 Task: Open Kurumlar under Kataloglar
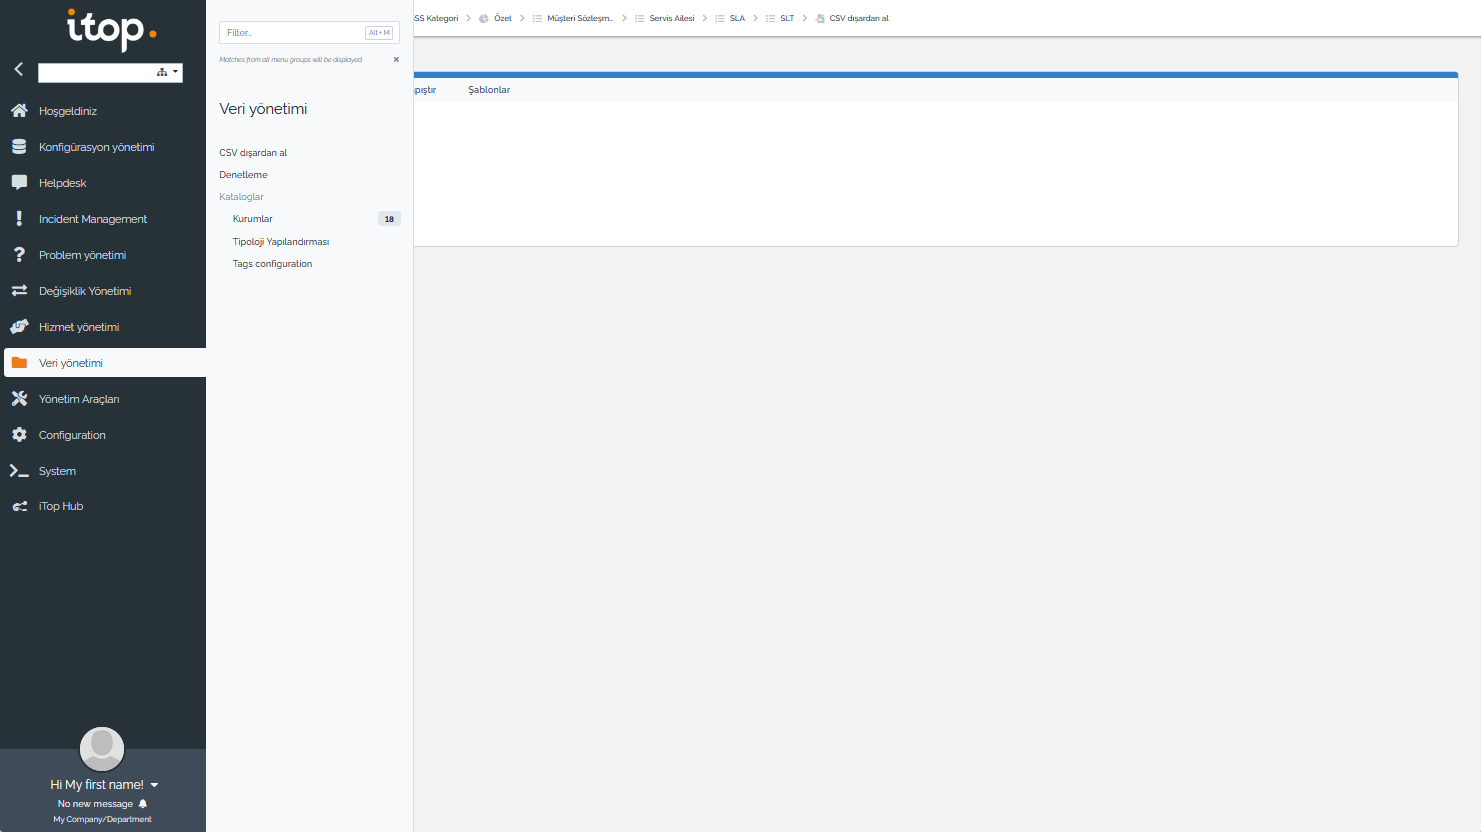click(x=253, y=219)
